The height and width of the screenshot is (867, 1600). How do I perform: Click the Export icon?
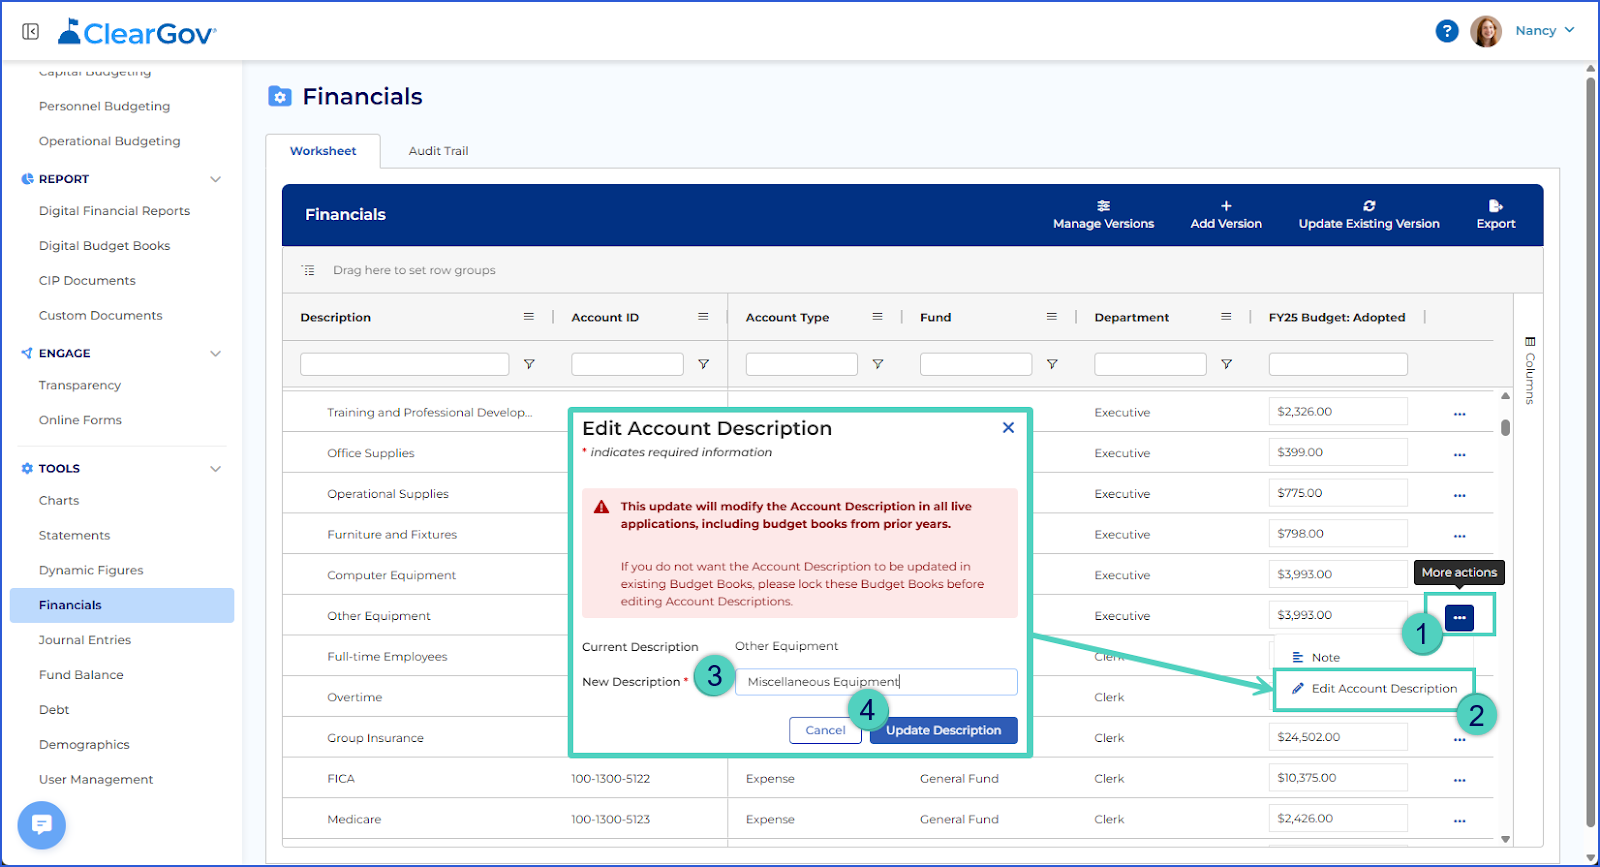point(1496,206)
